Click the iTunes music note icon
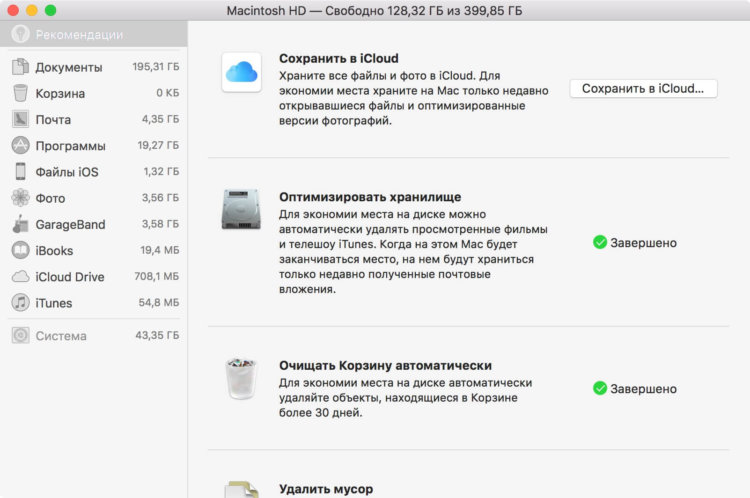Image resolution: width=750 pixels, height=498 pixels. (x=20, y=303)
